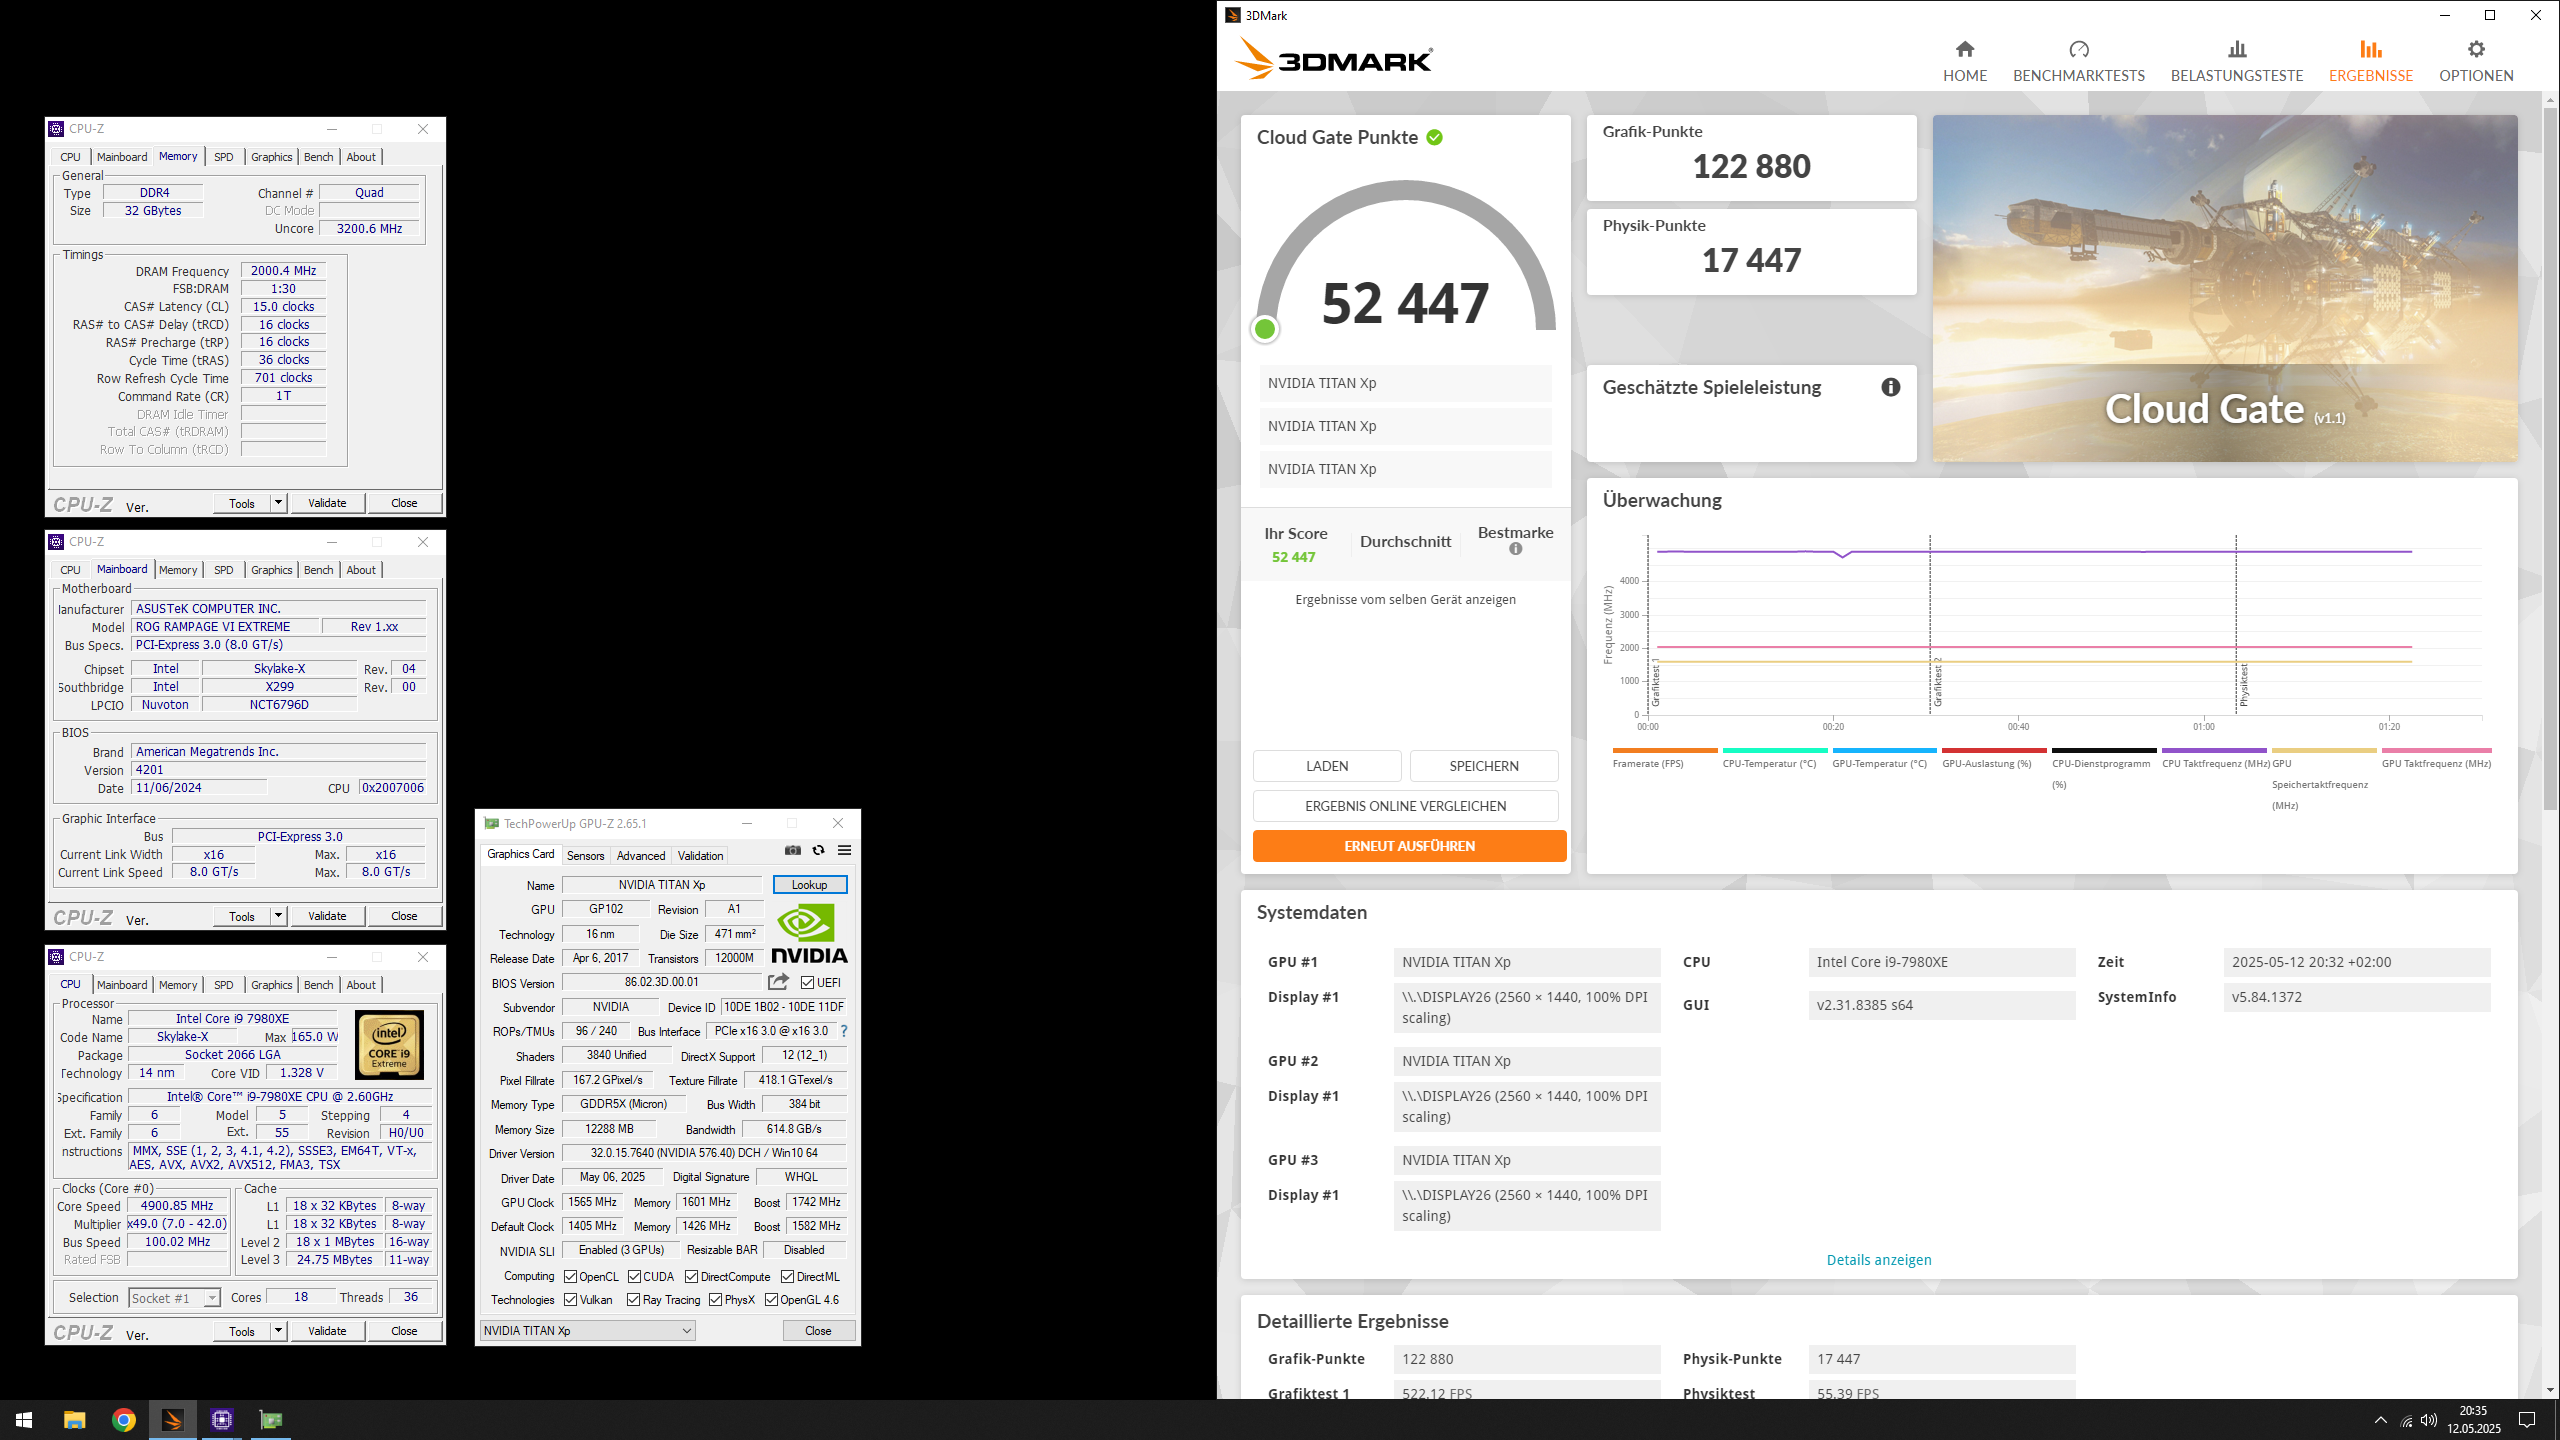Click CPU Taktfrequenz purple legend swatch
Image resolution: width=2560 pixels, height=1440 pixels.
click(x=2214, y=750)
